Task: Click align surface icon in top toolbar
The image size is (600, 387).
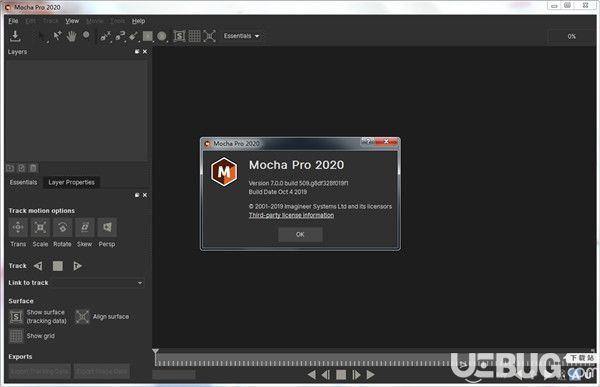Action: coord(209,36)
